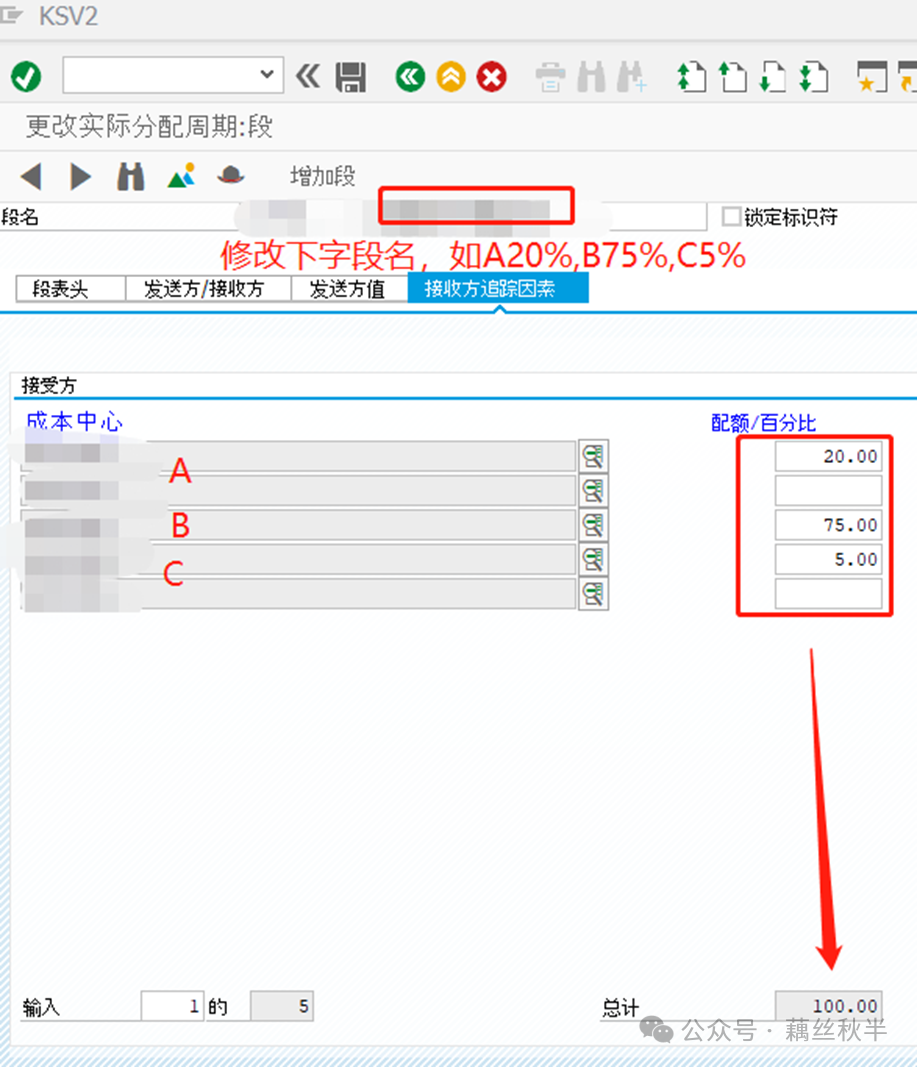Viewport: 917px width, 1067px height.
Task: Select the 接收方追踪因素 tab
Action: [498, 289]
